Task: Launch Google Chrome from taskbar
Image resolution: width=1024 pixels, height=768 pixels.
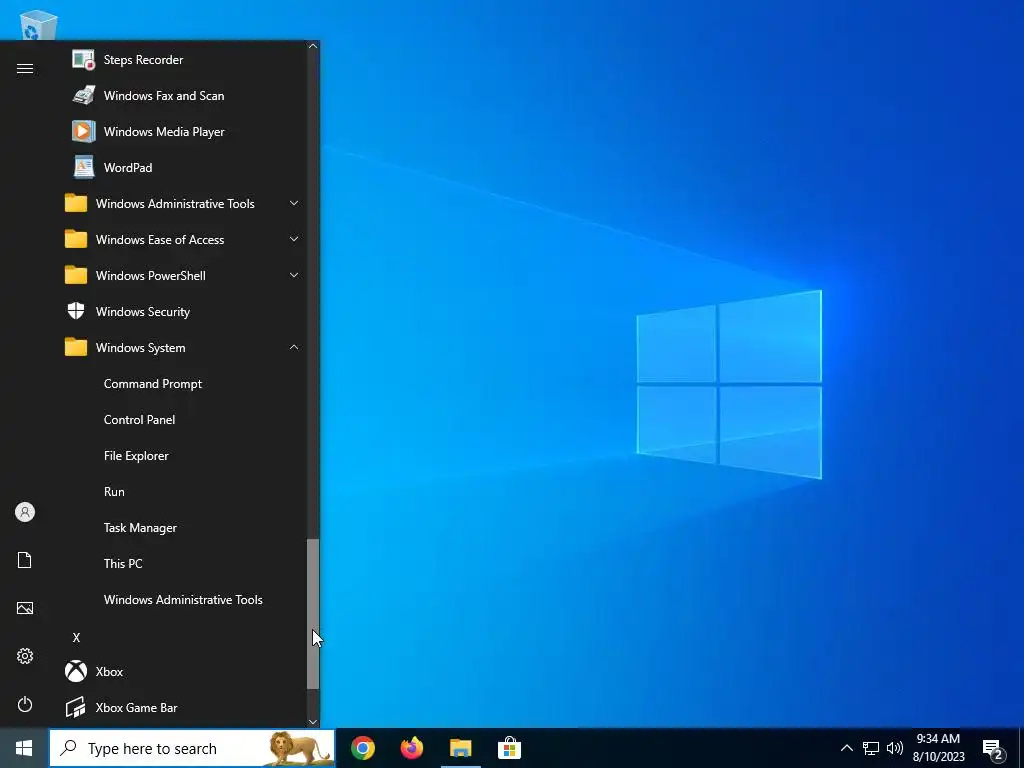Action: [x=362, y=748]
